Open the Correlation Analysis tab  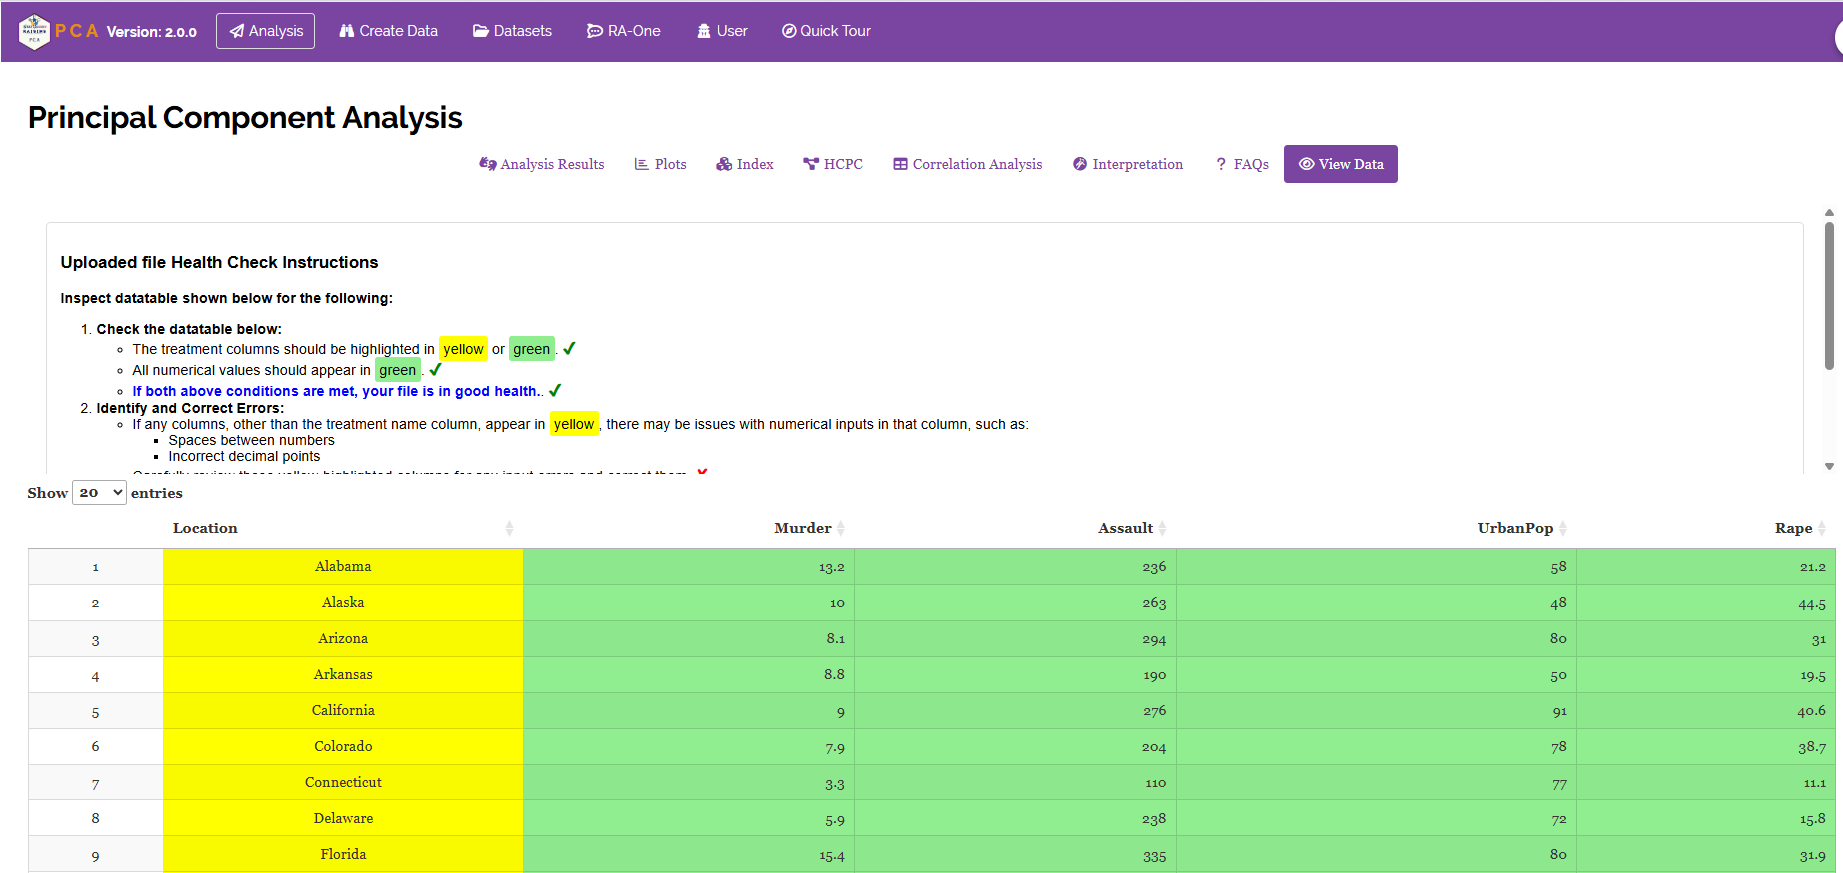point(967,164)
